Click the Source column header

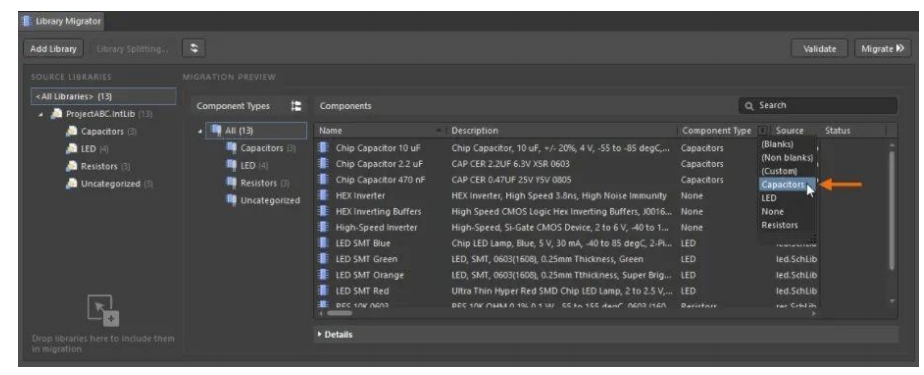click(790, 131)
